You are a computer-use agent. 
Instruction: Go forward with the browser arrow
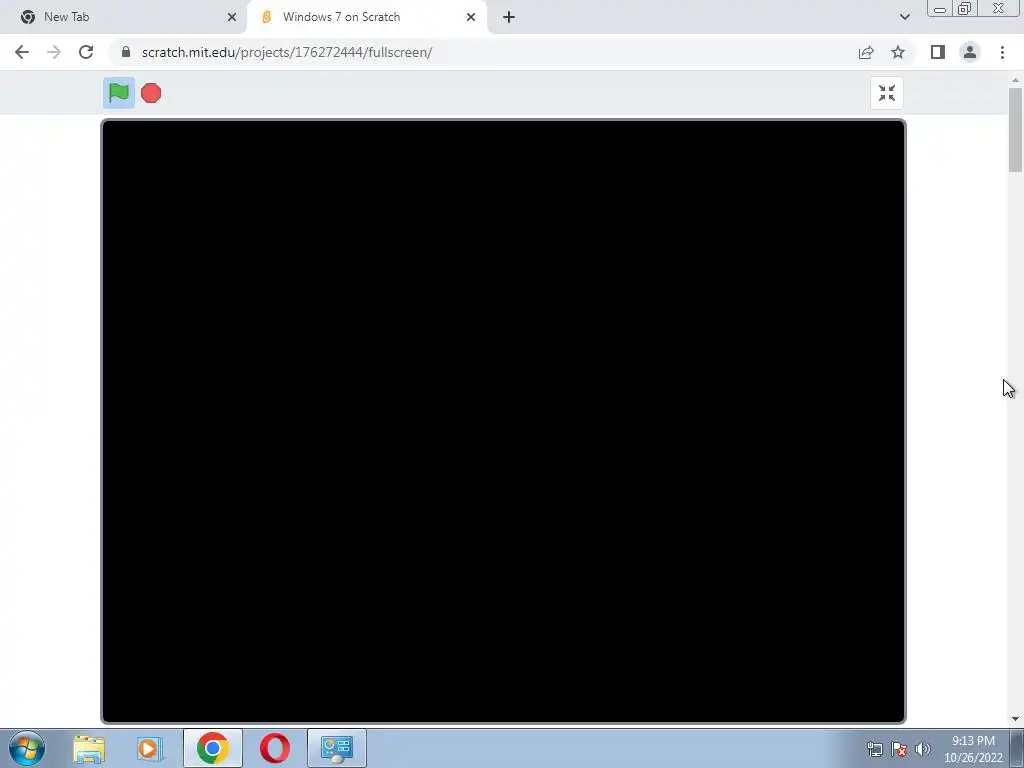pyautogui.click(x=54, y=52)
